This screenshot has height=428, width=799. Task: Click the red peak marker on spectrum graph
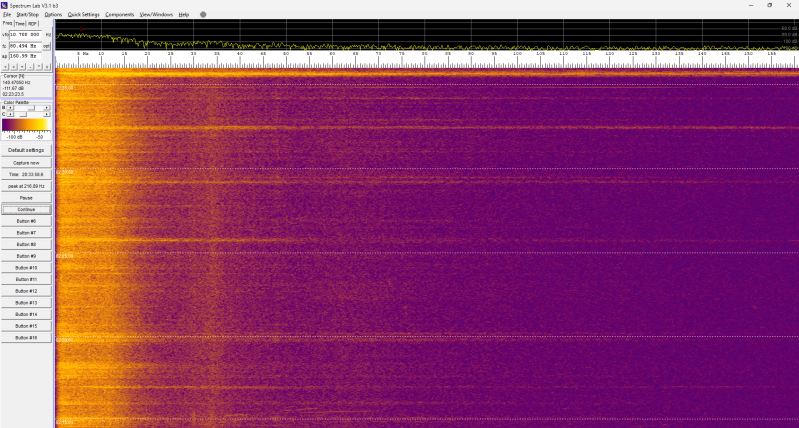81,29
